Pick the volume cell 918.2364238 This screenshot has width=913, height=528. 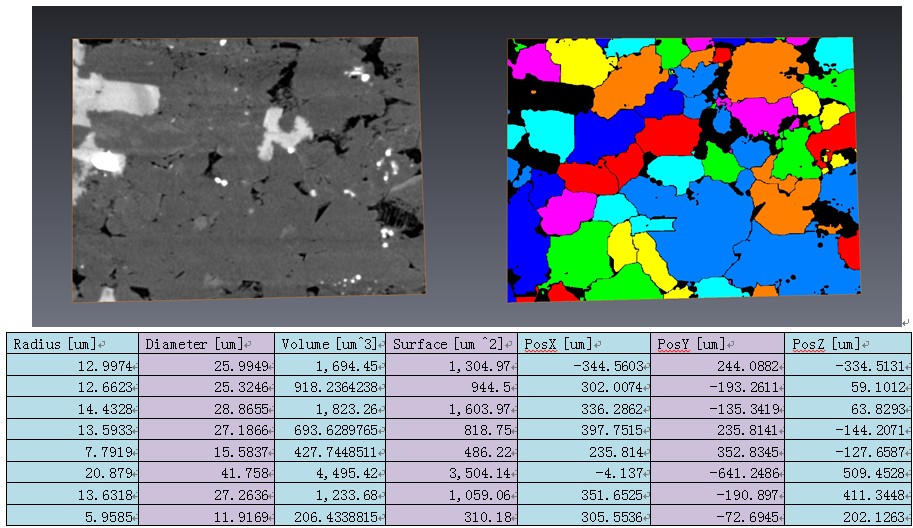(x=330, y=387)
